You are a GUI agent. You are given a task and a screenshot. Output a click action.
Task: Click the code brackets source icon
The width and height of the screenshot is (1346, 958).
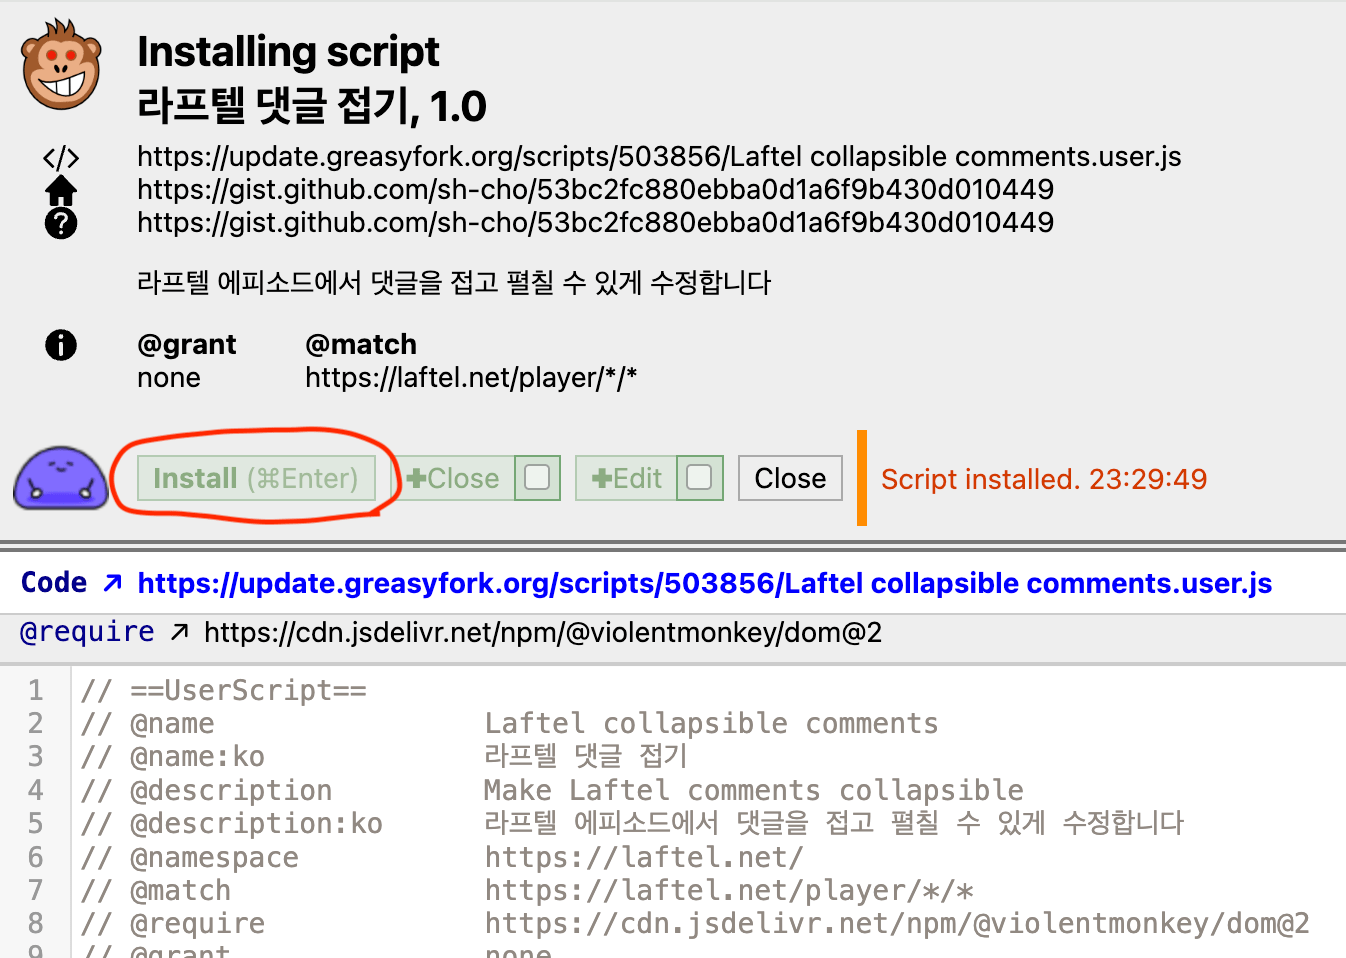click(x=61, y=157)
